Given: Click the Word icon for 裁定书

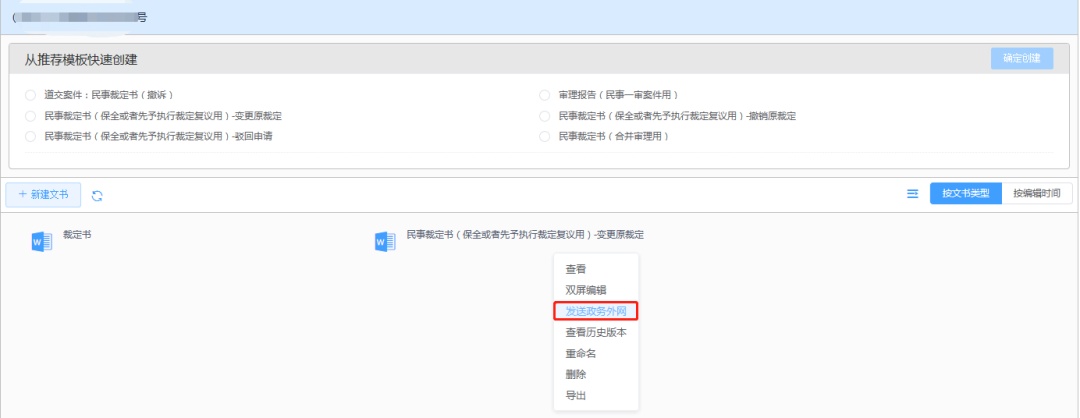Looking at the screenshot, I should click(x=42, y=241).
